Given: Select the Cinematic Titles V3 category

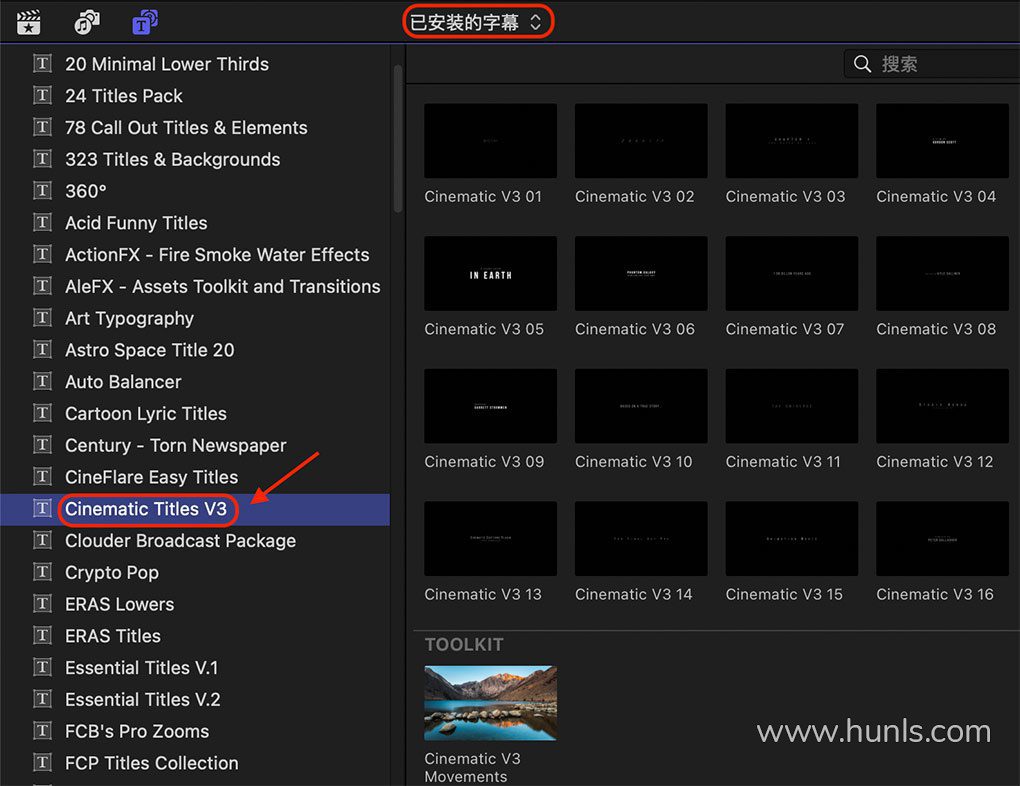Looking at the screenshot, I should point(146,509).
